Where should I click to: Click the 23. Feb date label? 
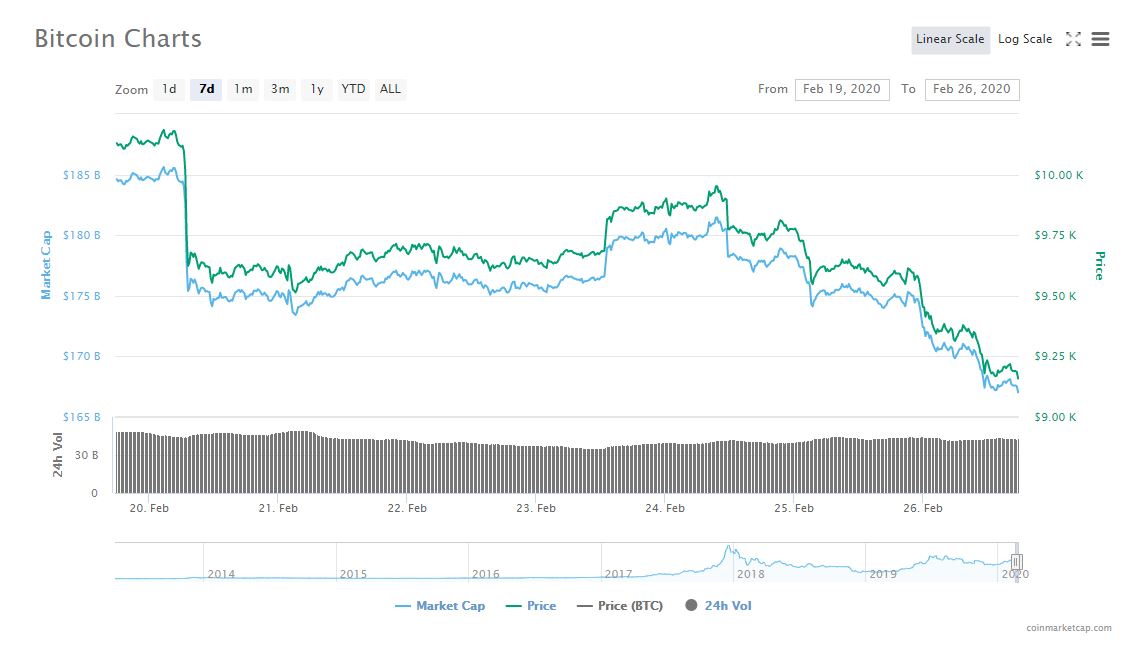[x=536, y=509]
